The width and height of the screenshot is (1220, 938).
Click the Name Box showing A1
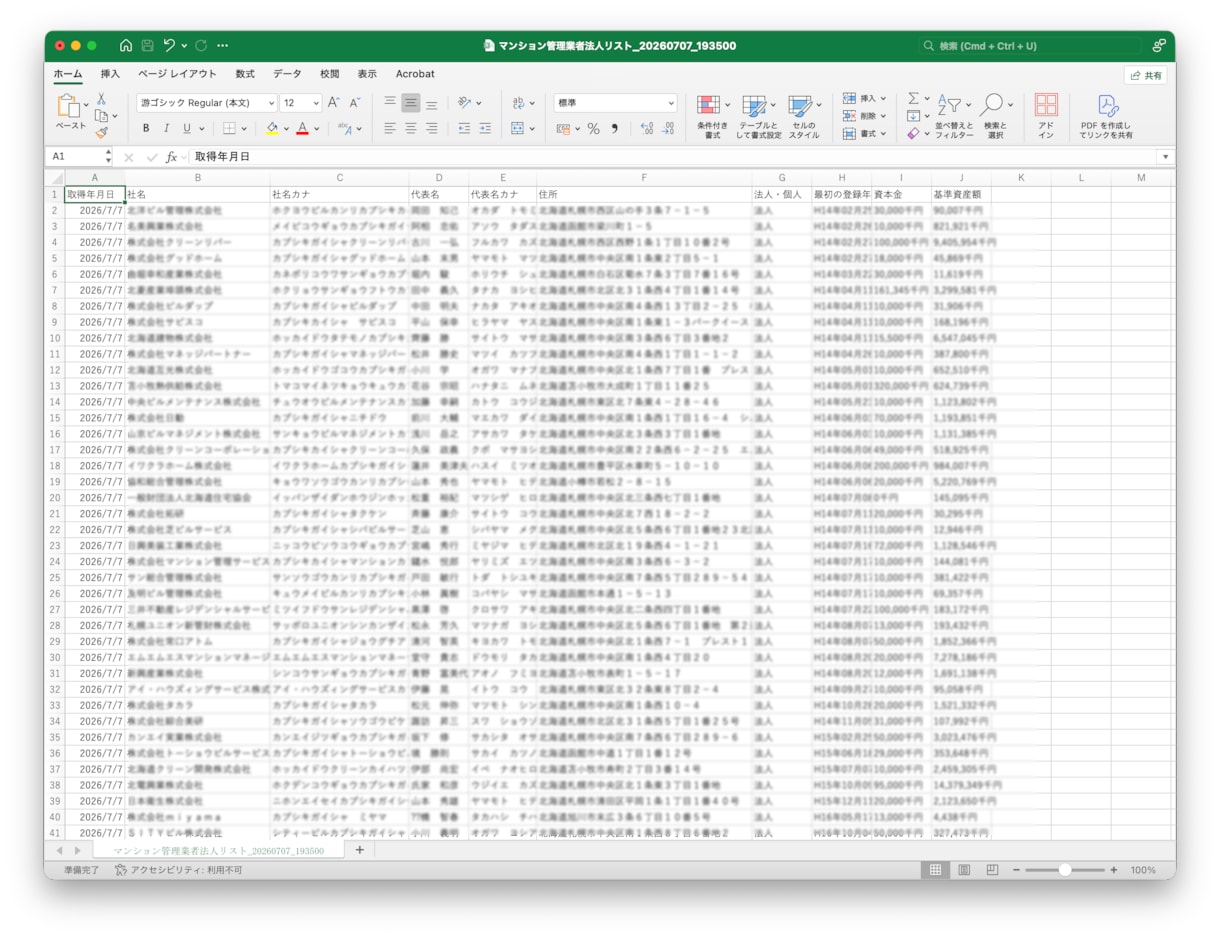click(75, 157)
